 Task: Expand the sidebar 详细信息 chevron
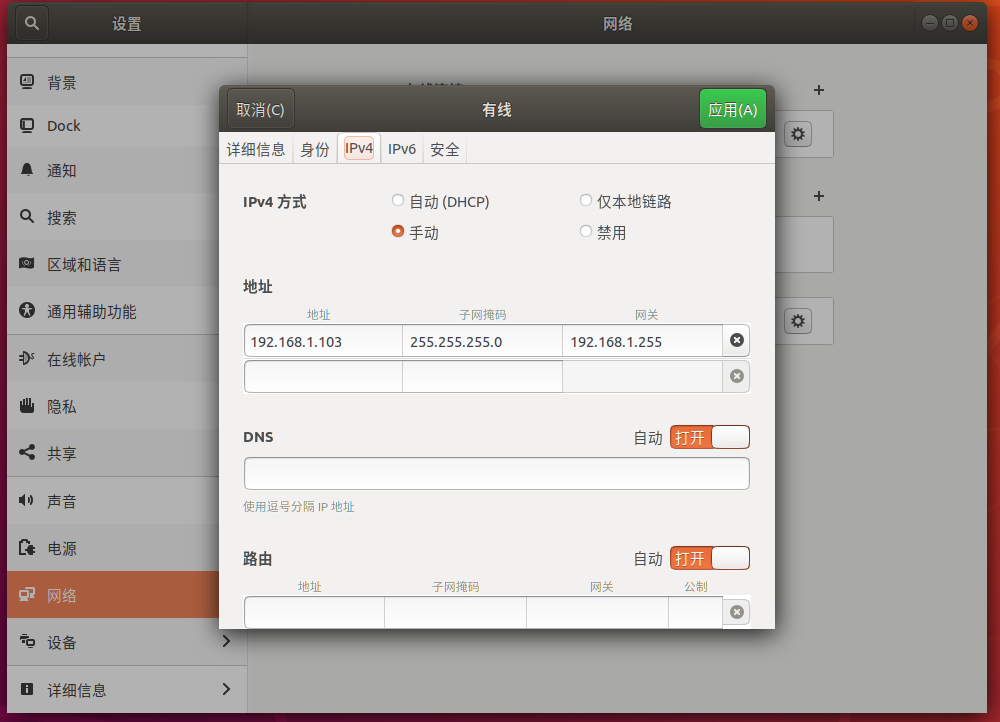click(226, 689)
